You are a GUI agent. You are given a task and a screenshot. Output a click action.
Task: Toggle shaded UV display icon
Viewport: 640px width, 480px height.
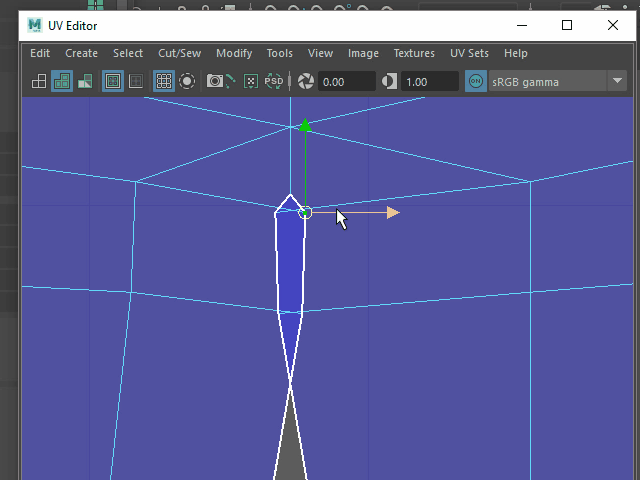pyautogui.click(x=62, y=82)
